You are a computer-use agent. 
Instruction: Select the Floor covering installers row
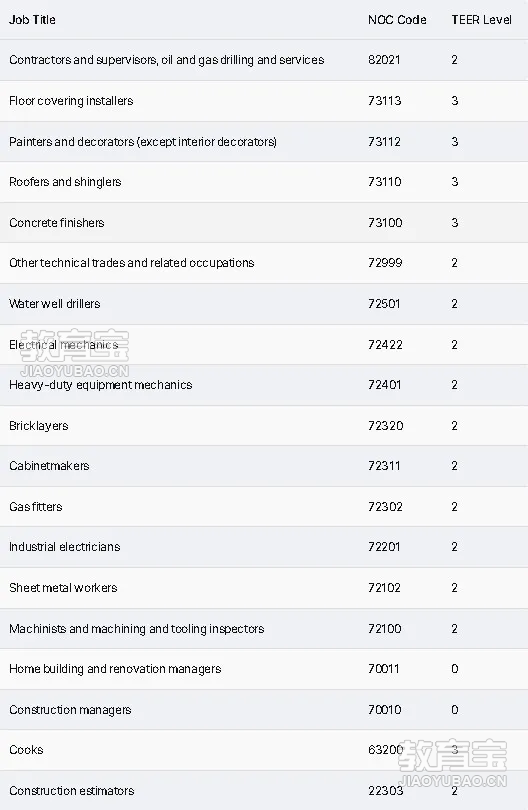click(264, 101)
